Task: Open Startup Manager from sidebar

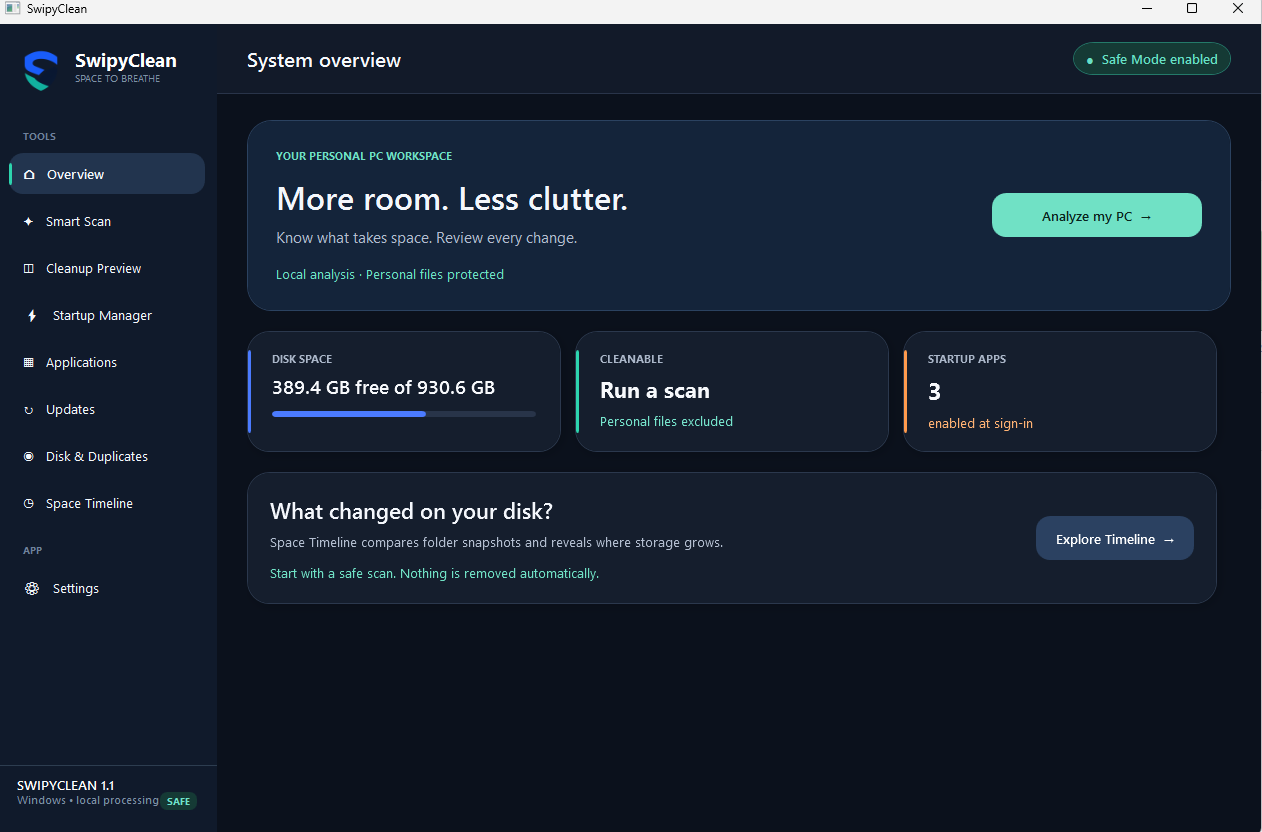Action: (x=107, y=315)
